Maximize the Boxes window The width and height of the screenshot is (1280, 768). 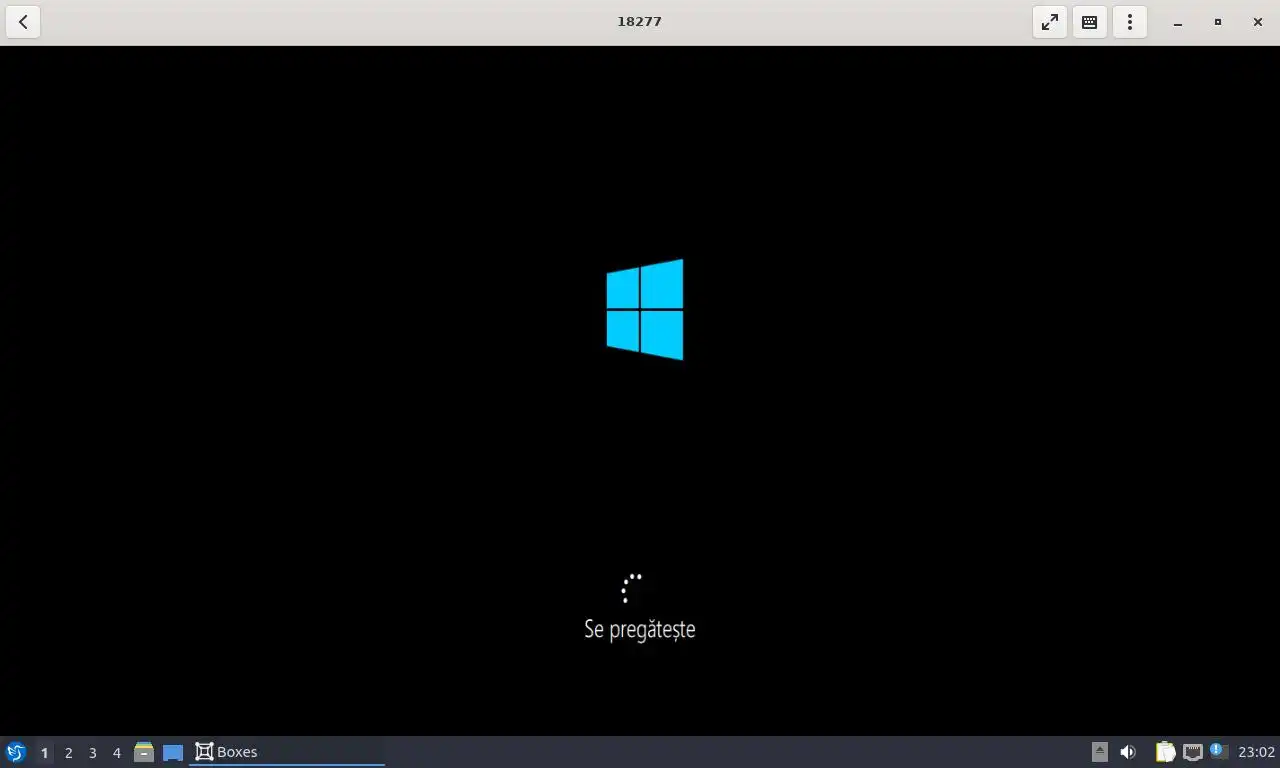[1218, 22]
